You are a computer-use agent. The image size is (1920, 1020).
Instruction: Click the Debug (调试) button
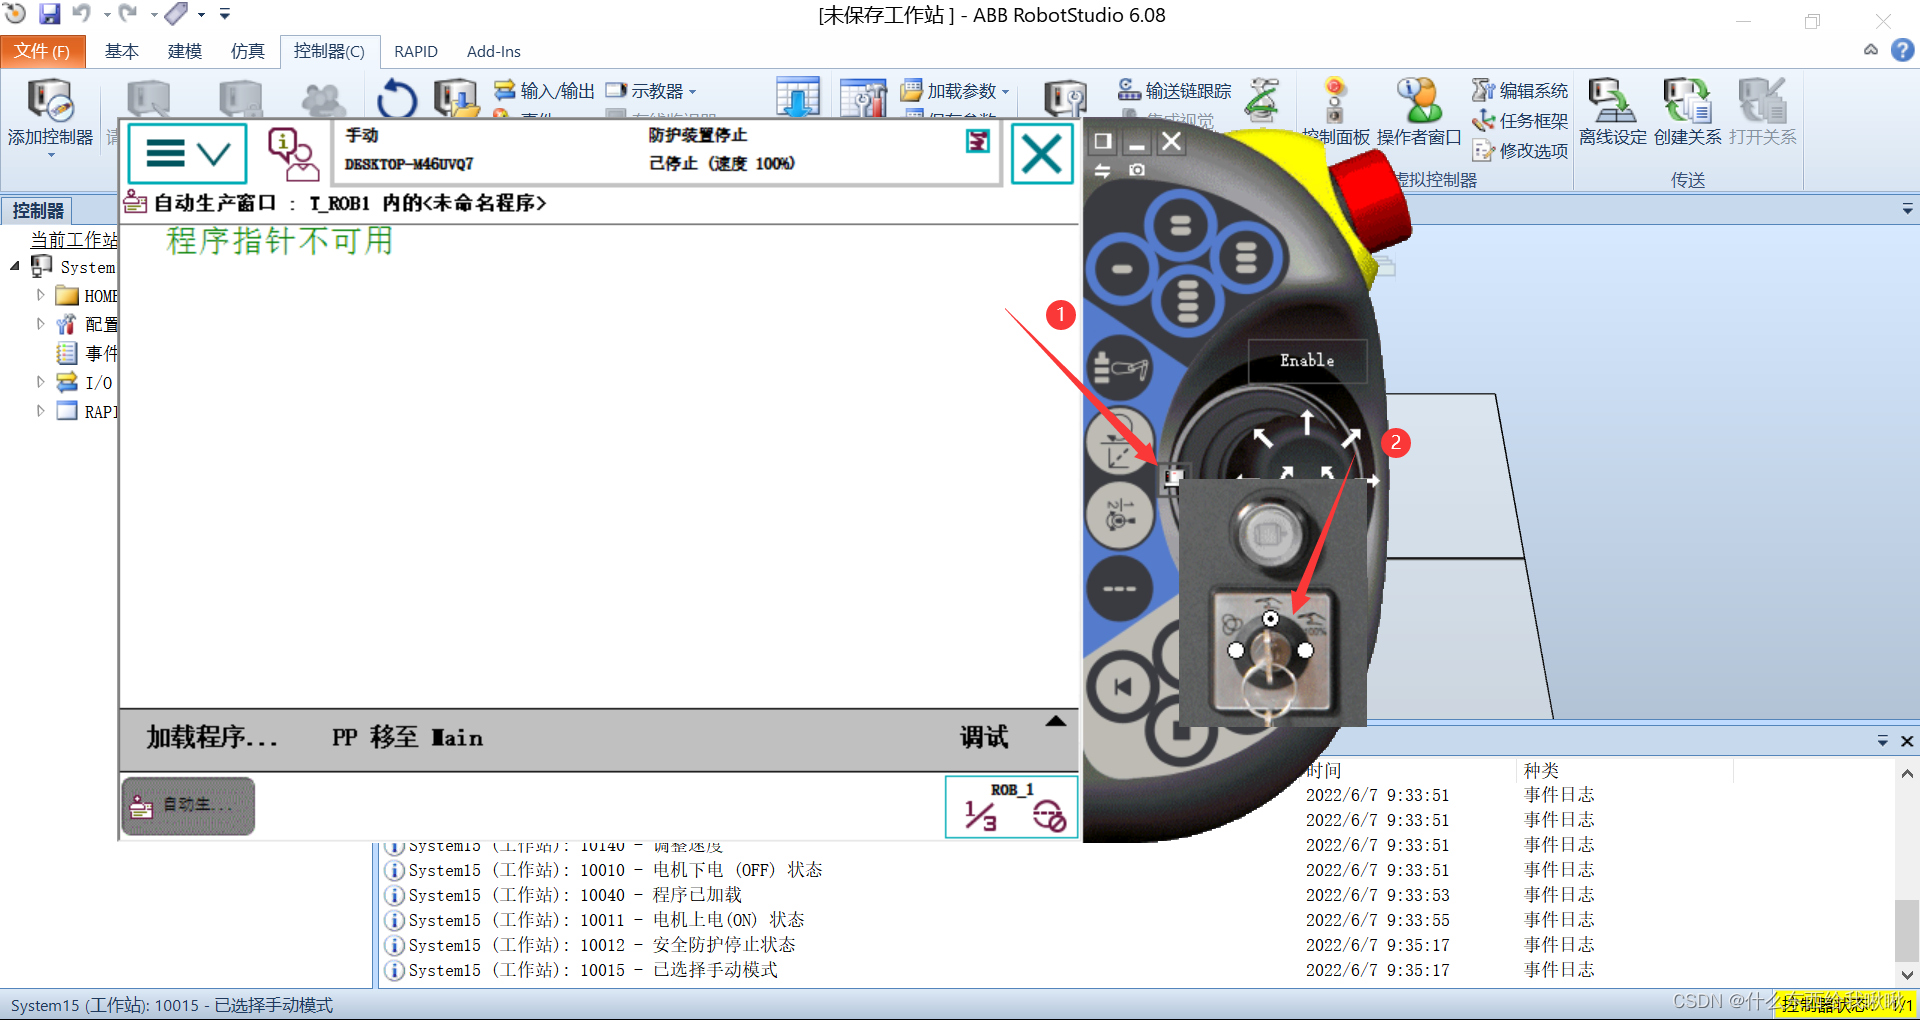click(985, 738)
